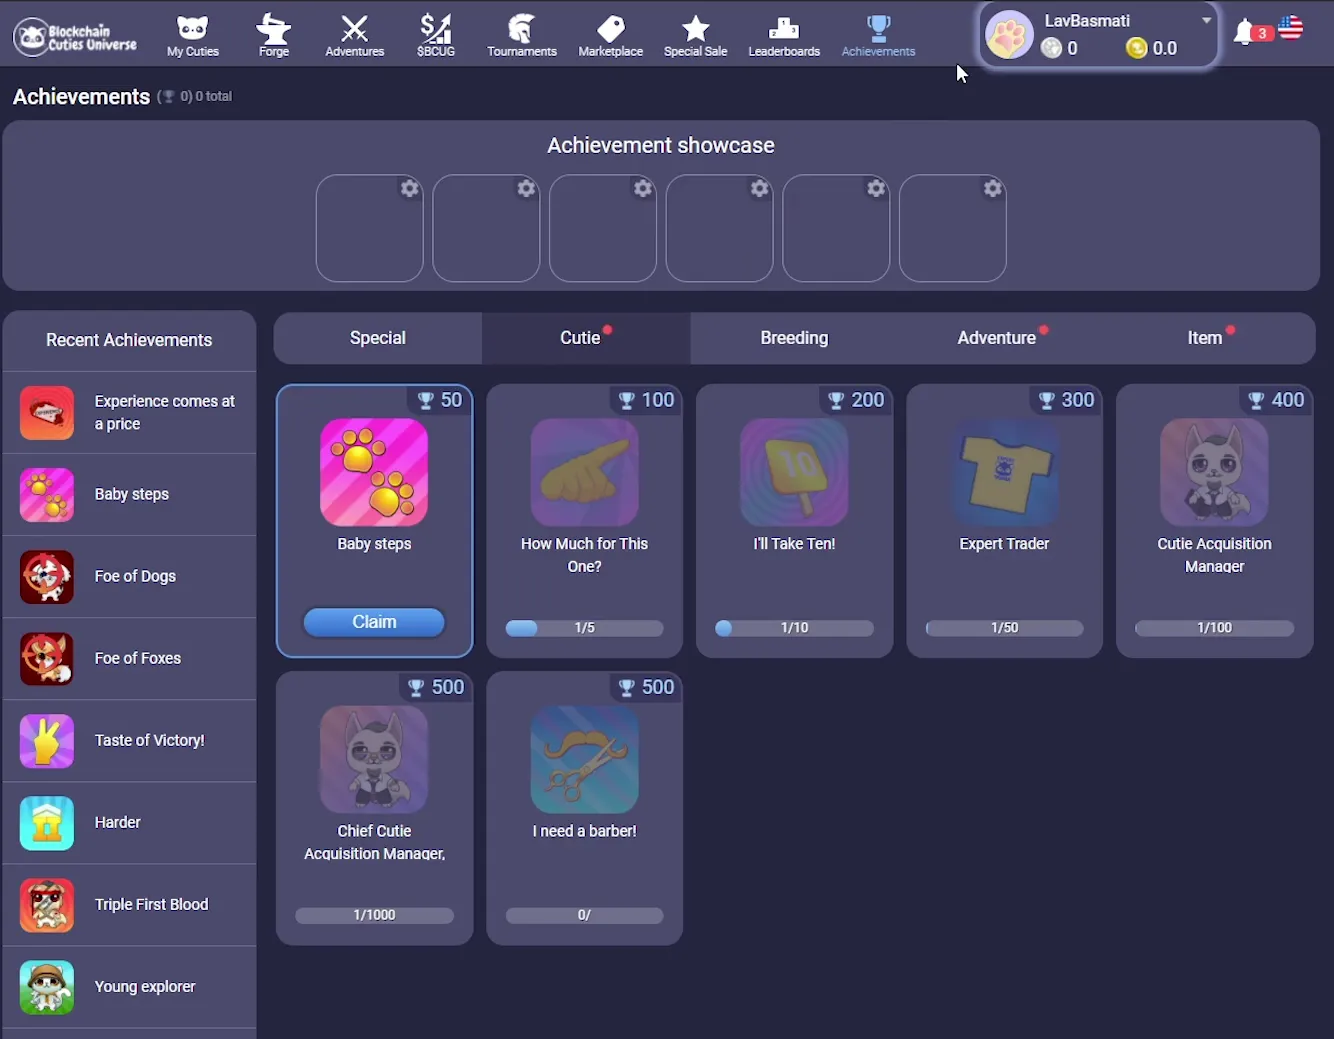
Task: Open Taste of Victory! recent achievement
Action: click(129, 740)
